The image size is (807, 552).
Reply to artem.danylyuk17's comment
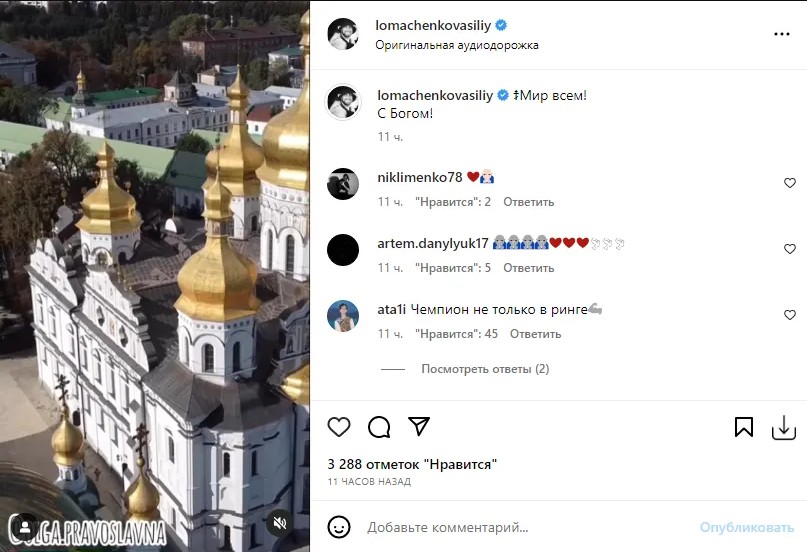(528, 268)
